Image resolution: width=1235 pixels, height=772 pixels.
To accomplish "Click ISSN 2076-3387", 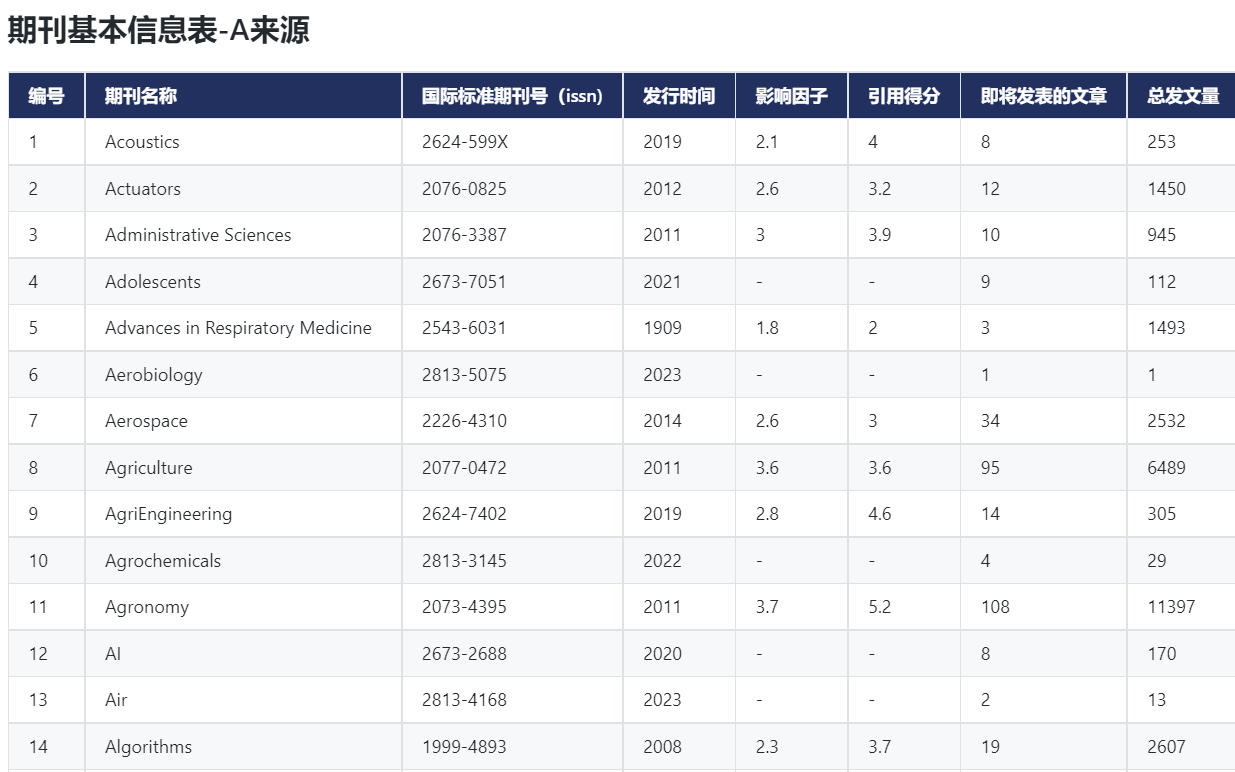I will tap(464, 235).
